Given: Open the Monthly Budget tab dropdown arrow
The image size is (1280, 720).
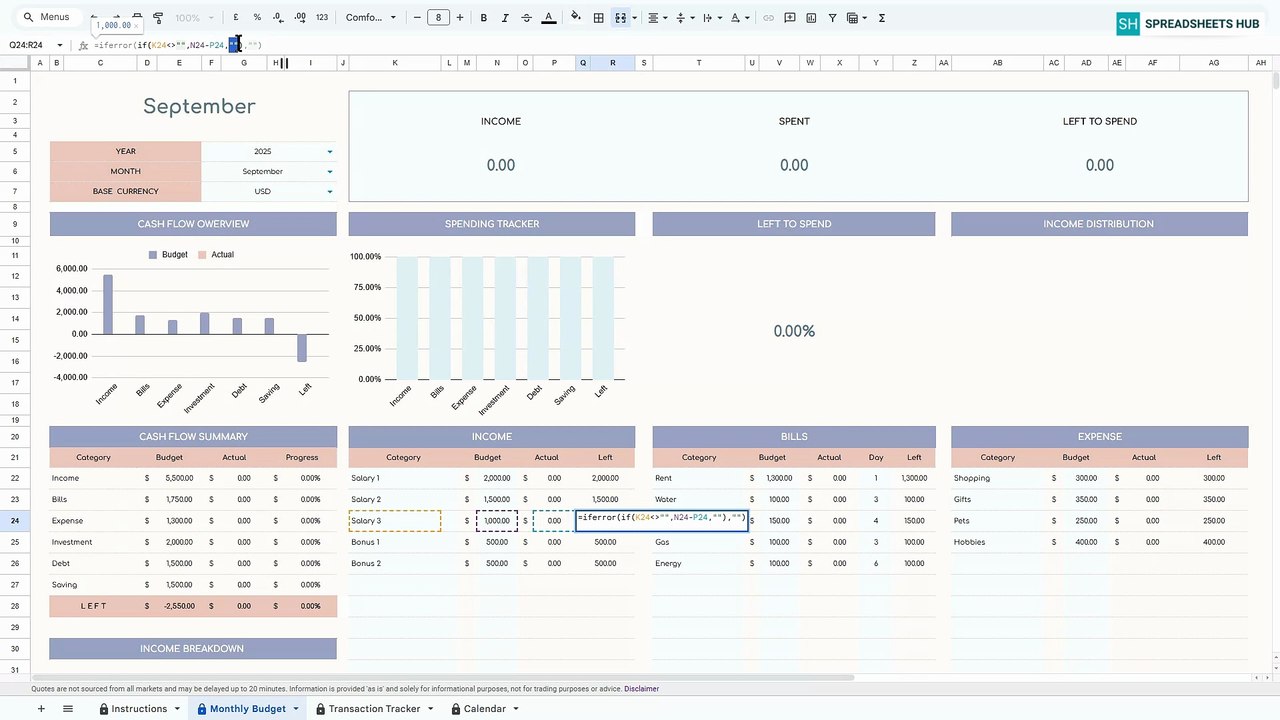Looking at the screenshot, I should (295, 709).
